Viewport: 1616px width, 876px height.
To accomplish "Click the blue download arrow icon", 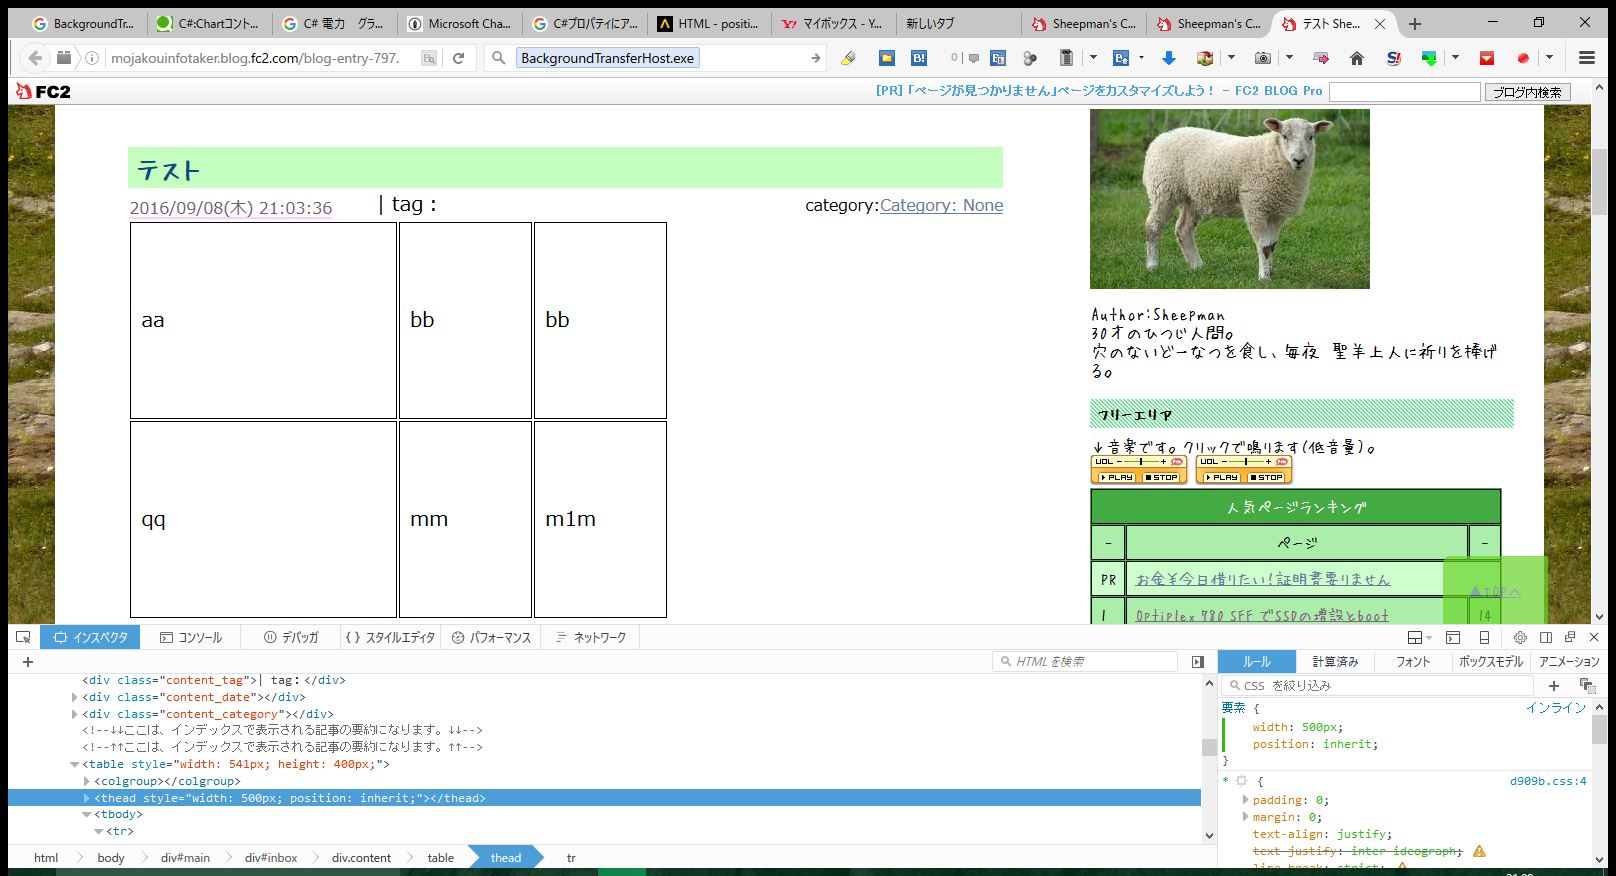I will [1168, 58].
